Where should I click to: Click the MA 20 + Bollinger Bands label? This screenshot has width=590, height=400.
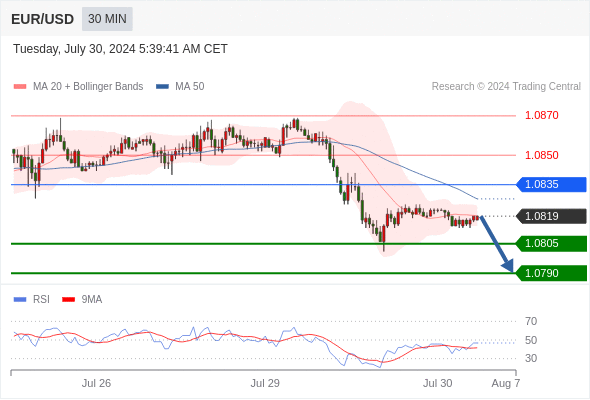click(88, 87)
